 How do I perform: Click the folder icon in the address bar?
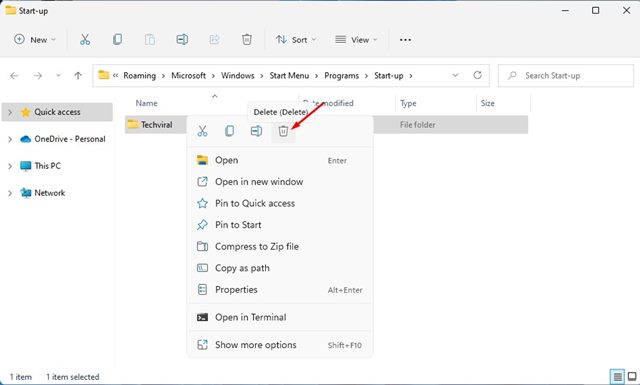tap(104, 75)
